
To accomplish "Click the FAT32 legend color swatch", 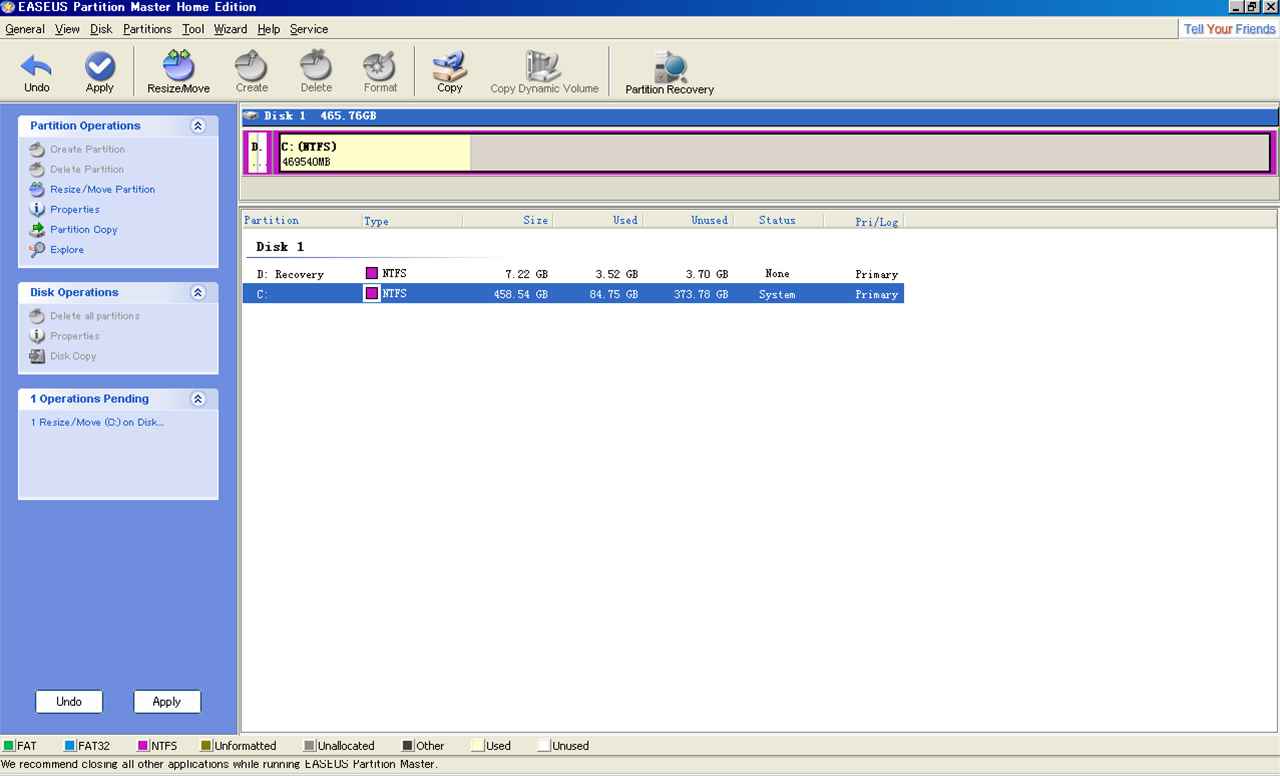I will point(70,746).
